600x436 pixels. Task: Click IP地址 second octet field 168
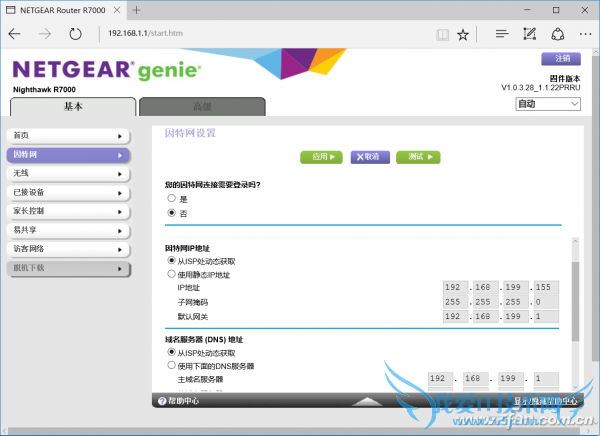tap(486, 287)
